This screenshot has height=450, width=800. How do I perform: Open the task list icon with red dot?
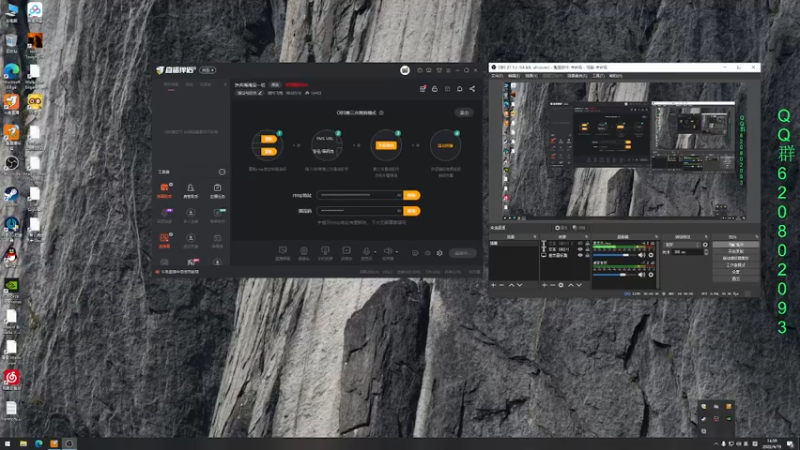(x=422, y=89)
